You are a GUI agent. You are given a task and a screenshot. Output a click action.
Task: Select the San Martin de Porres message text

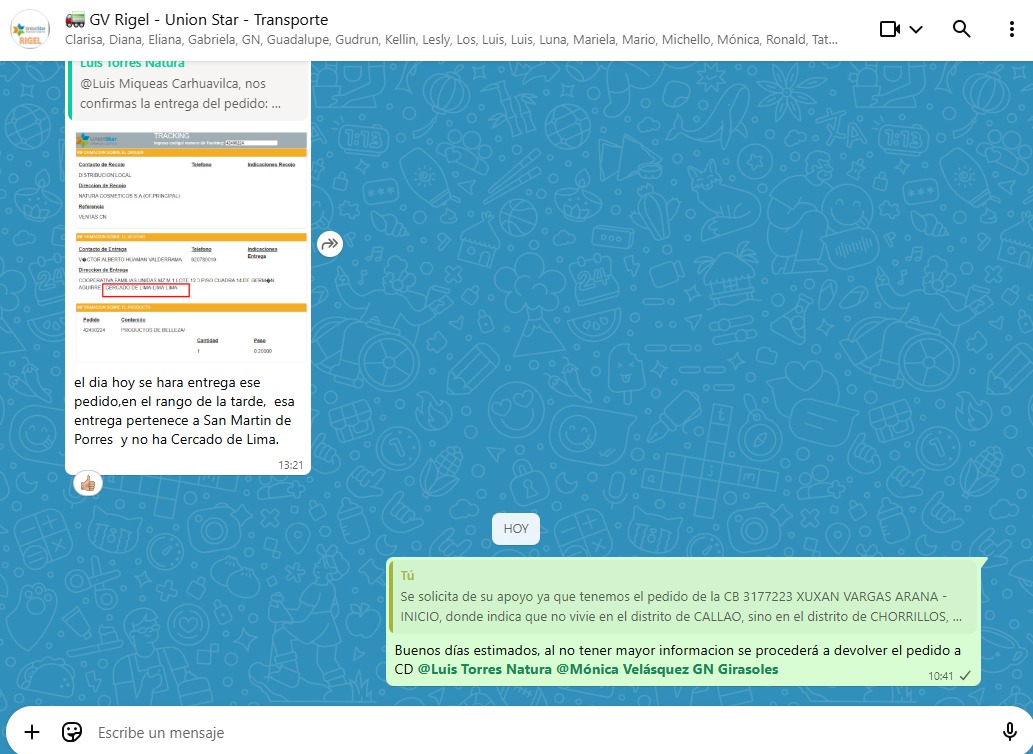tap(183, 410)
